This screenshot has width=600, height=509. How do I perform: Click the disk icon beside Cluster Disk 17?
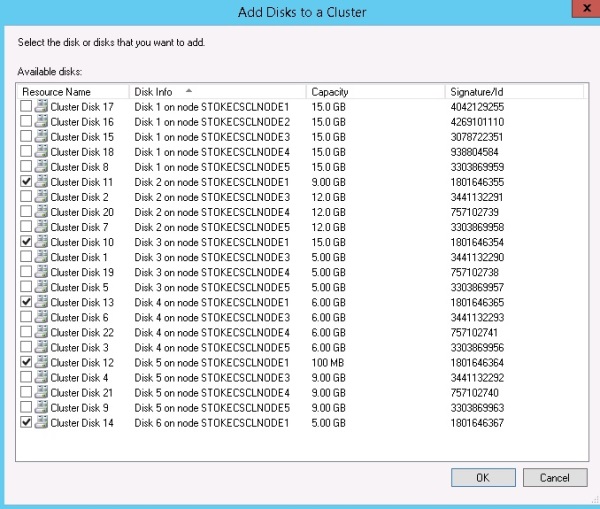click(41, 106)
